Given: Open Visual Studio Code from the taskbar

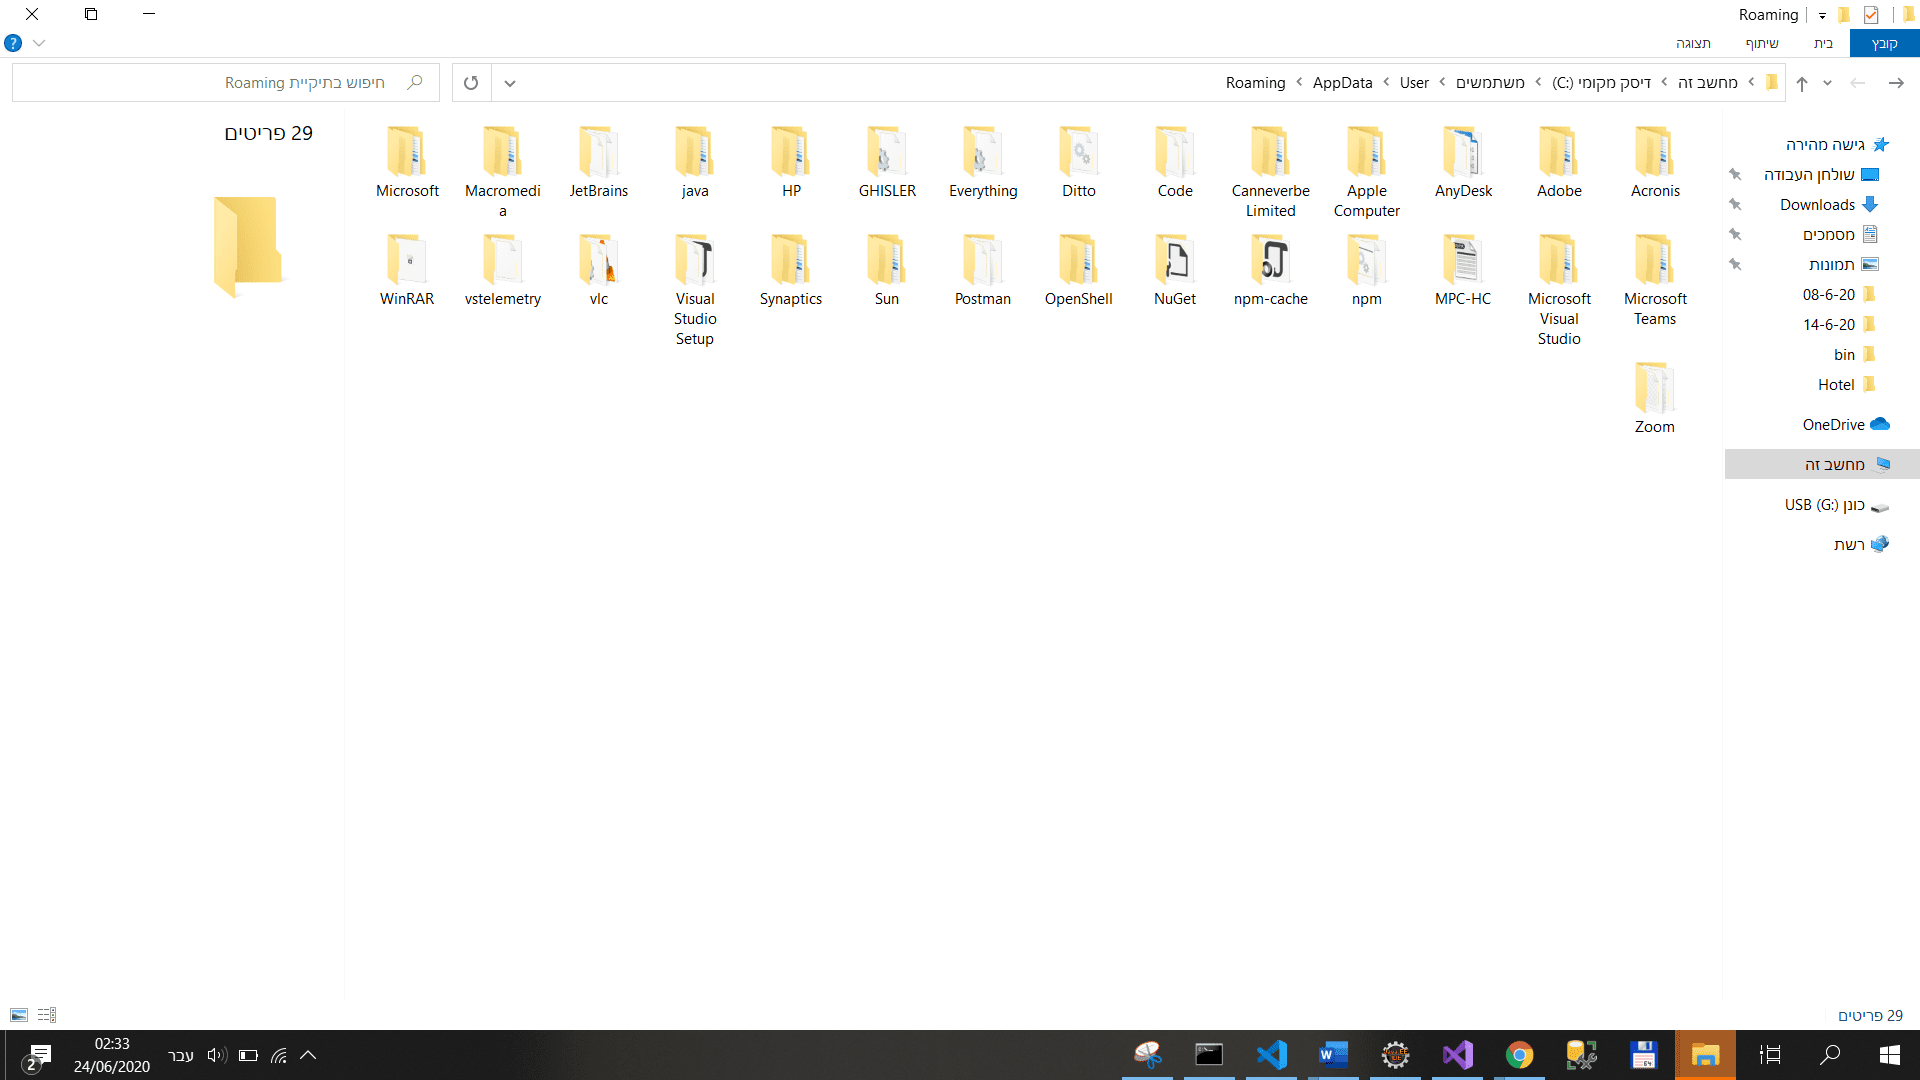Looking at the screenshot, I should (1271, 1055).
